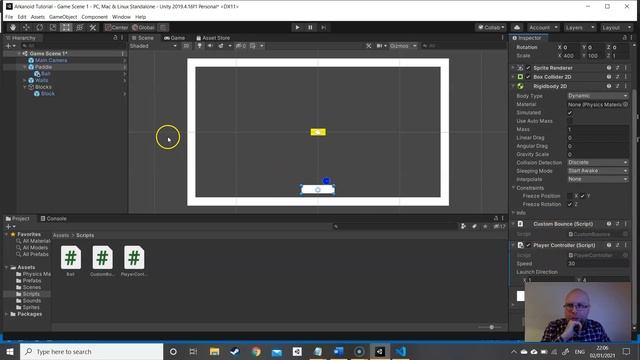Step one frame forward
The width and height of the screenshot is (640, 360).
click(323, 27)
